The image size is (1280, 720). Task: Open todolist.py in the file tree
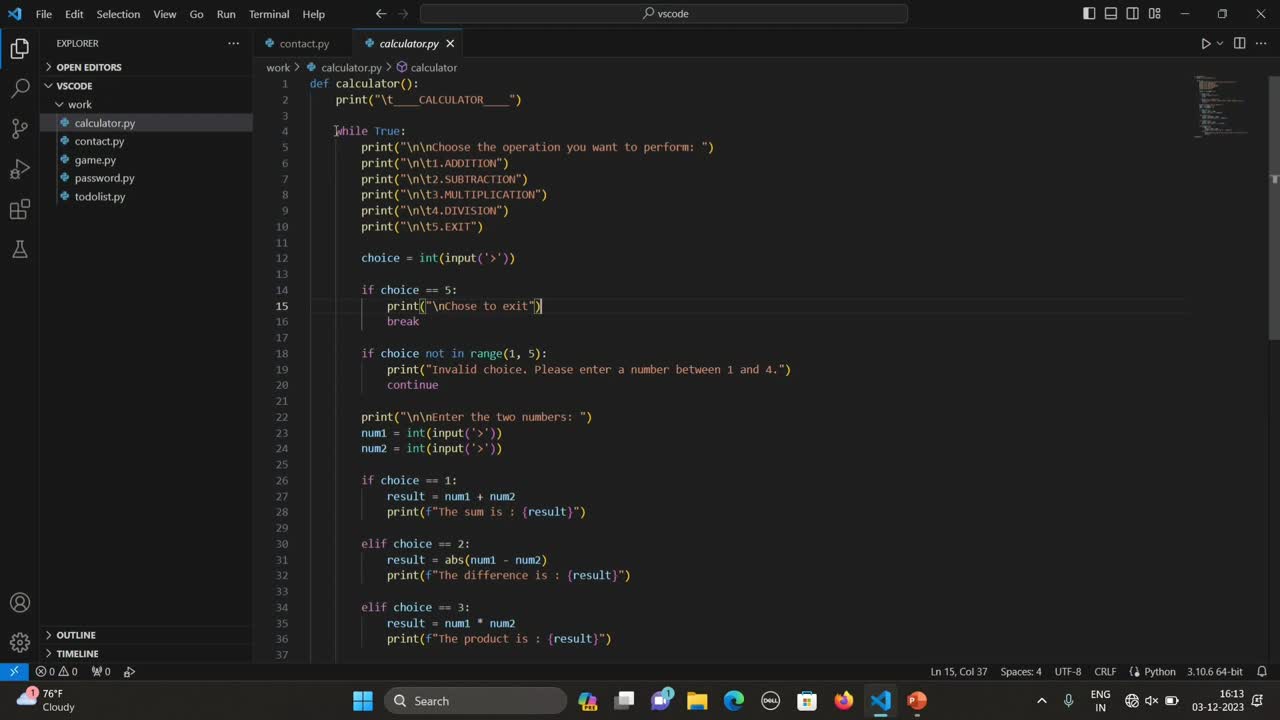click(146, 197)
